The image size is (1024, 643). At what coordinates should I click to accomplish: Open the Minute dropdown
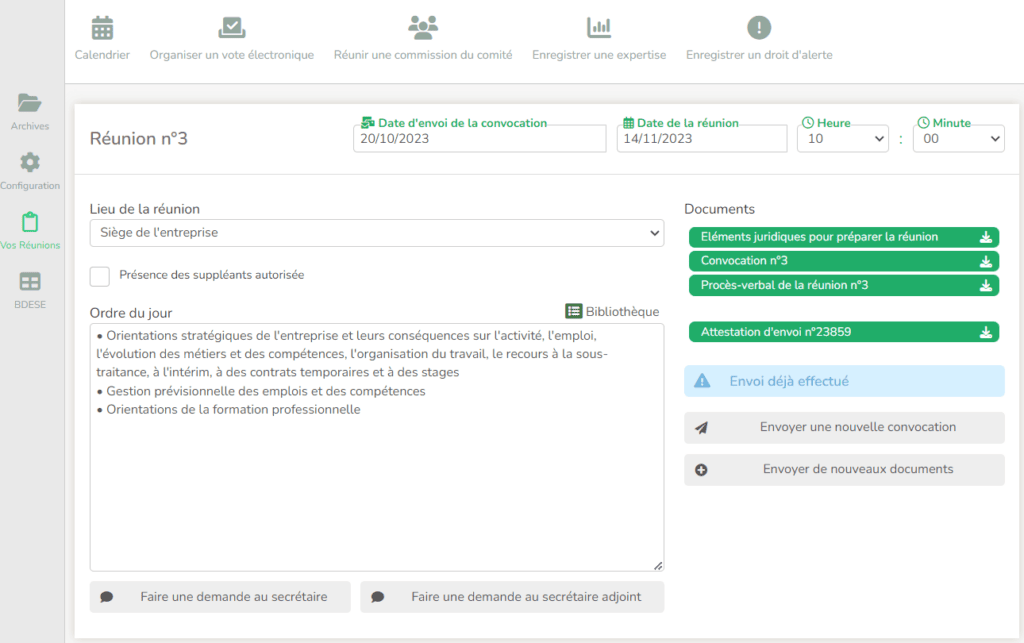click(958, 139)
